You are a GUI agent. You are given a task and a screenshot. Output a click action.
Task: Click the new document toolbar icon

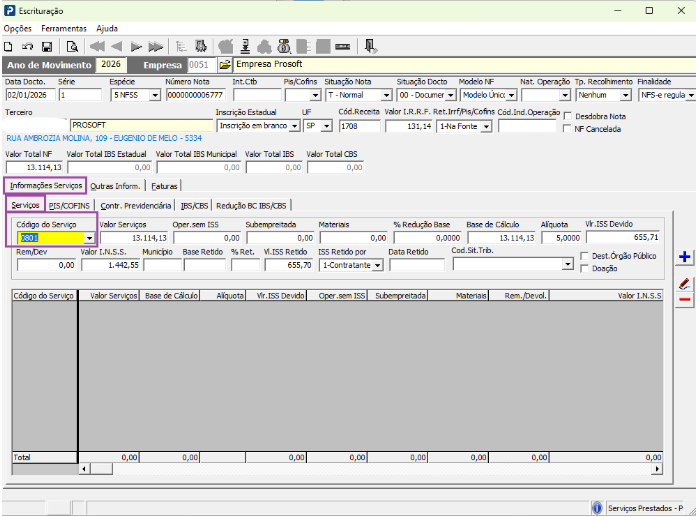tap(8, 46)
